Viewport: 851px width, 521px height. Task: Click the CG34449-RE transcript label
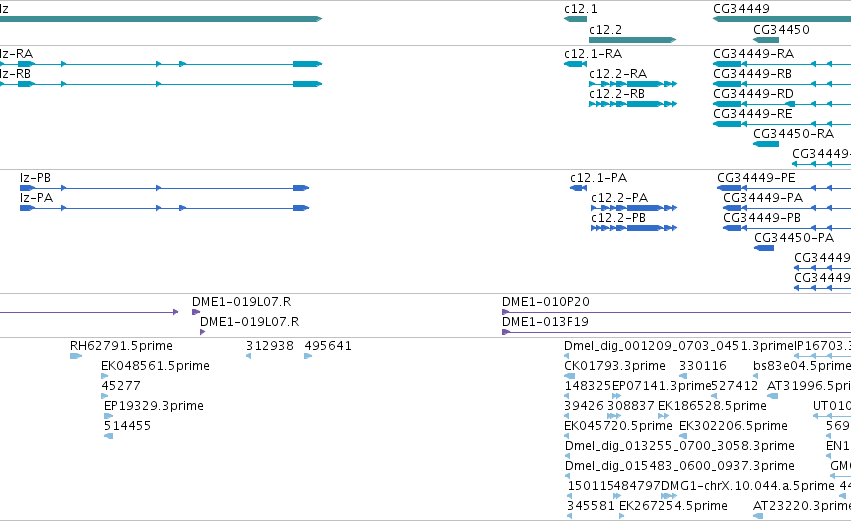coord(753,114)
